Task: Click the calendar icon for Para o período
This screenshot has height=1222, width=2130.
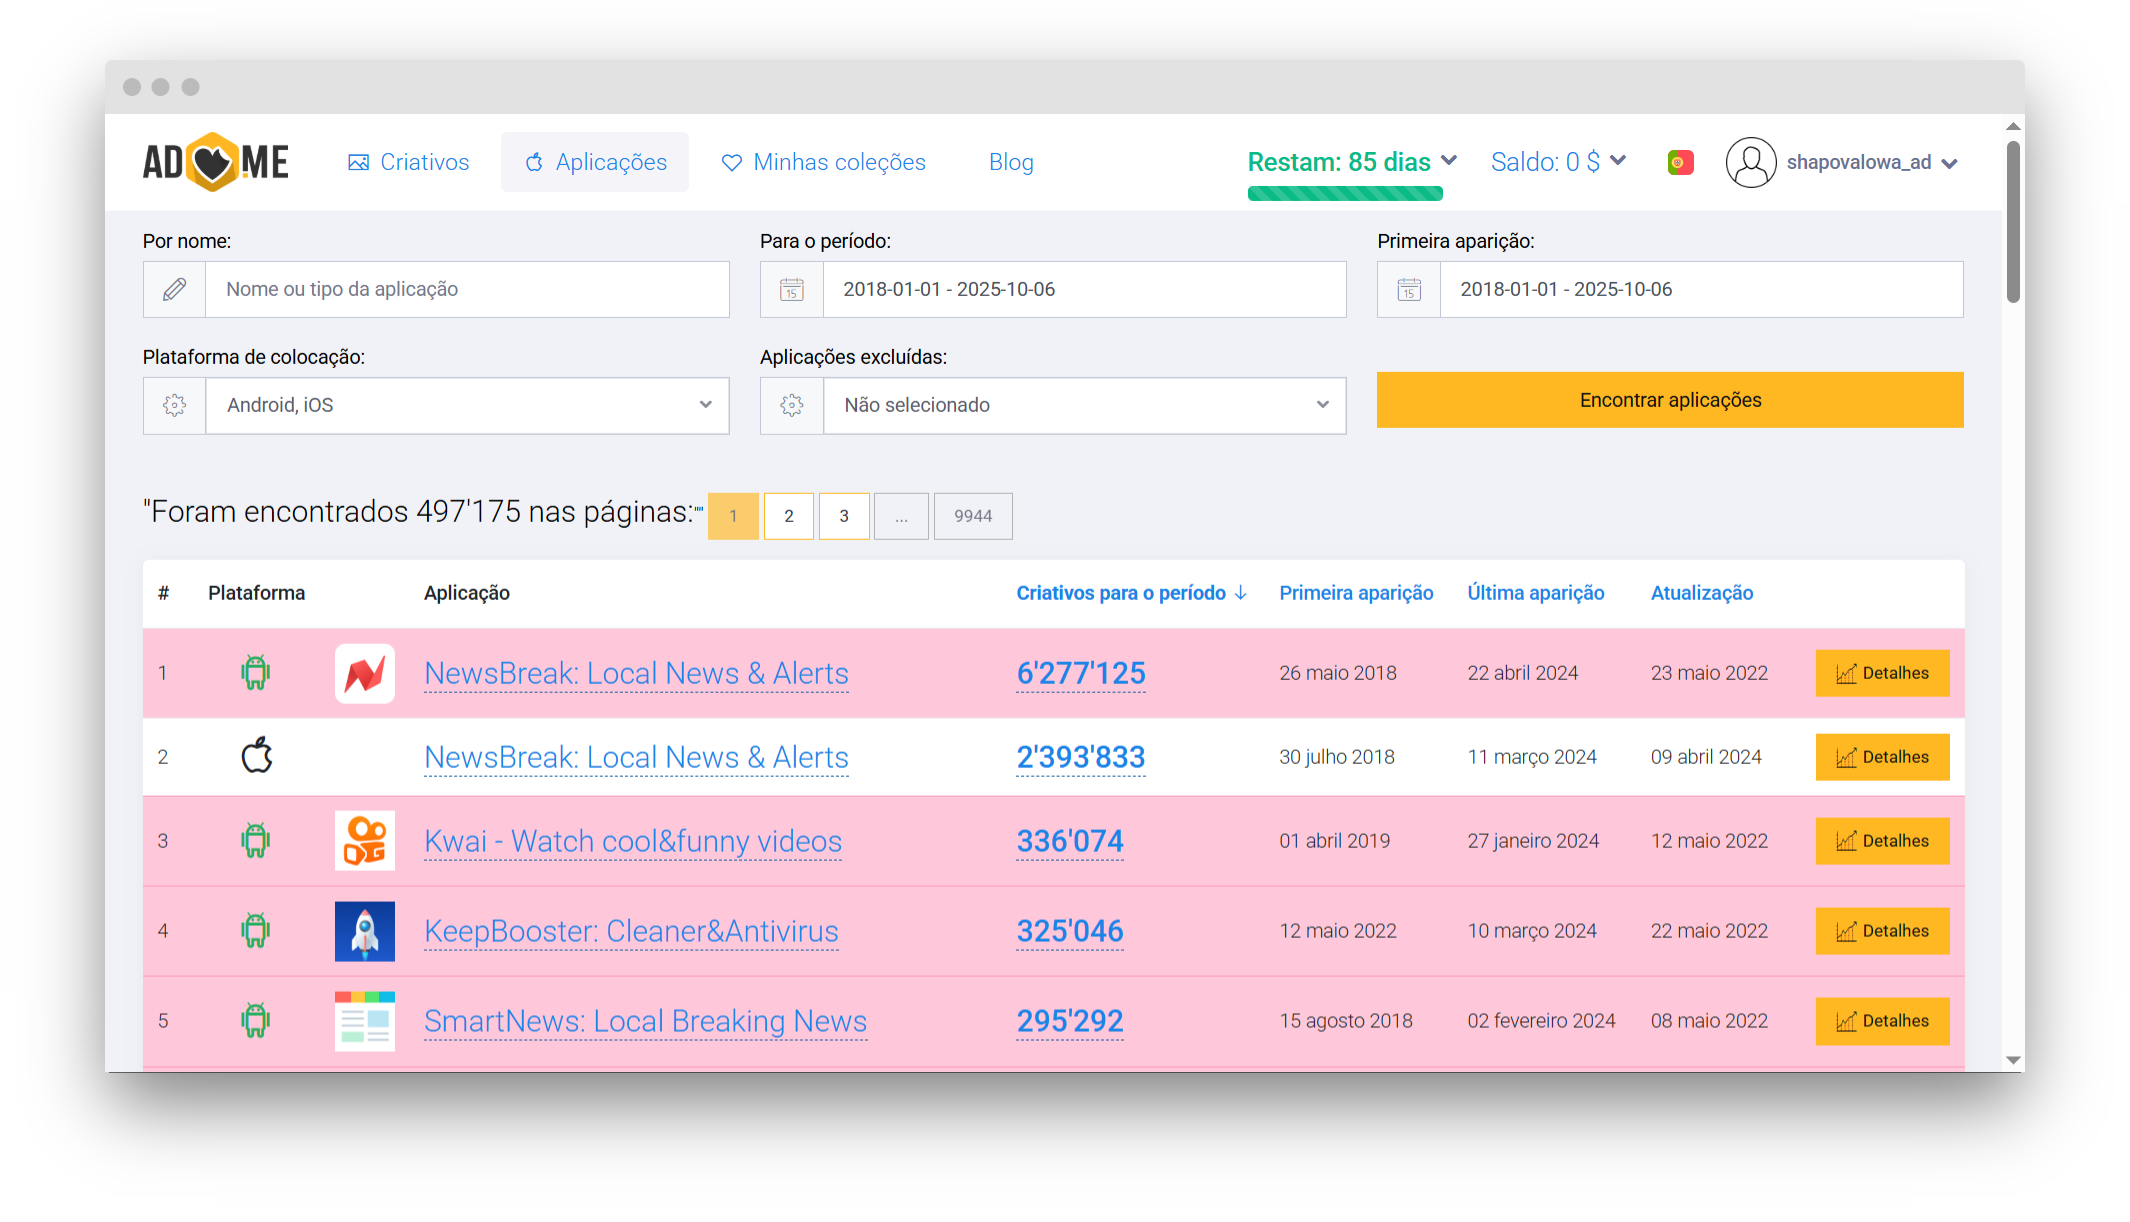Action: pyautogui.click(x=791, y=290)
